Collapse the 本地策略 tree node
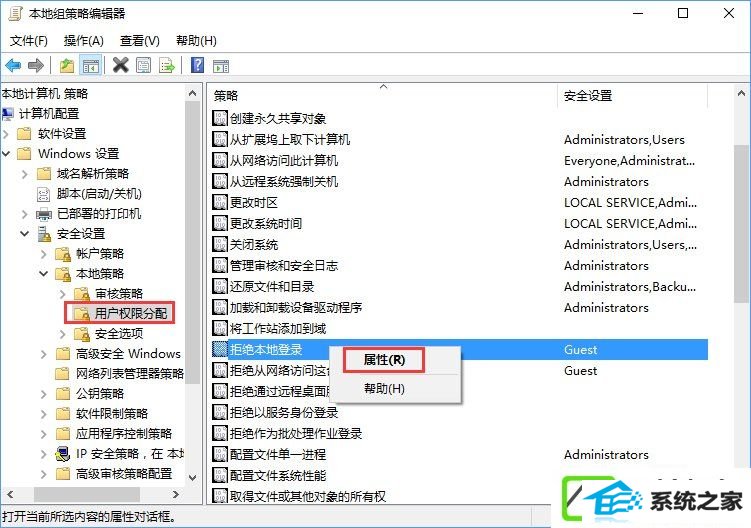 coord(44,274)
